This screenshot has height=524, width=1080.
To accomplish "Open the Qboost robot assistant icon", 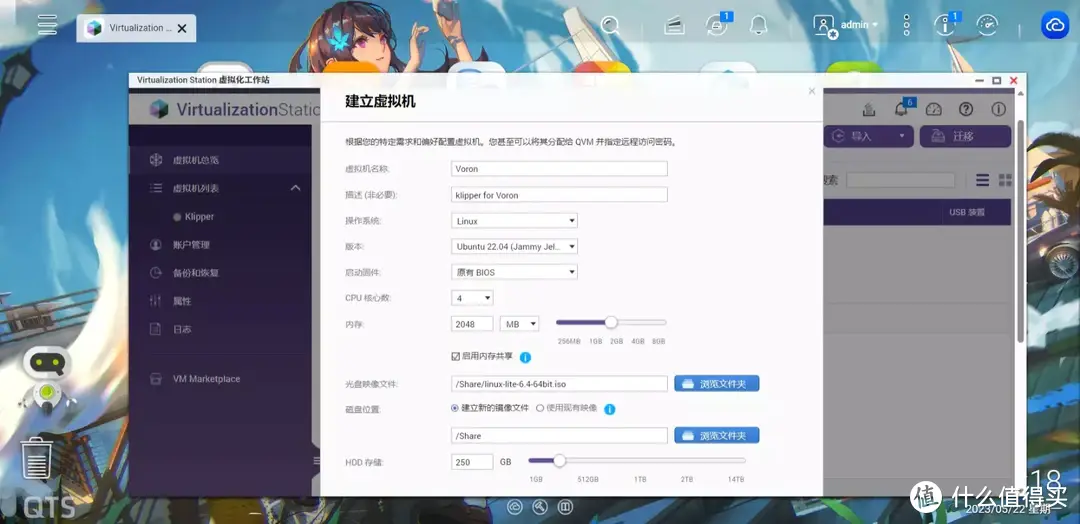I will (46, 379).
